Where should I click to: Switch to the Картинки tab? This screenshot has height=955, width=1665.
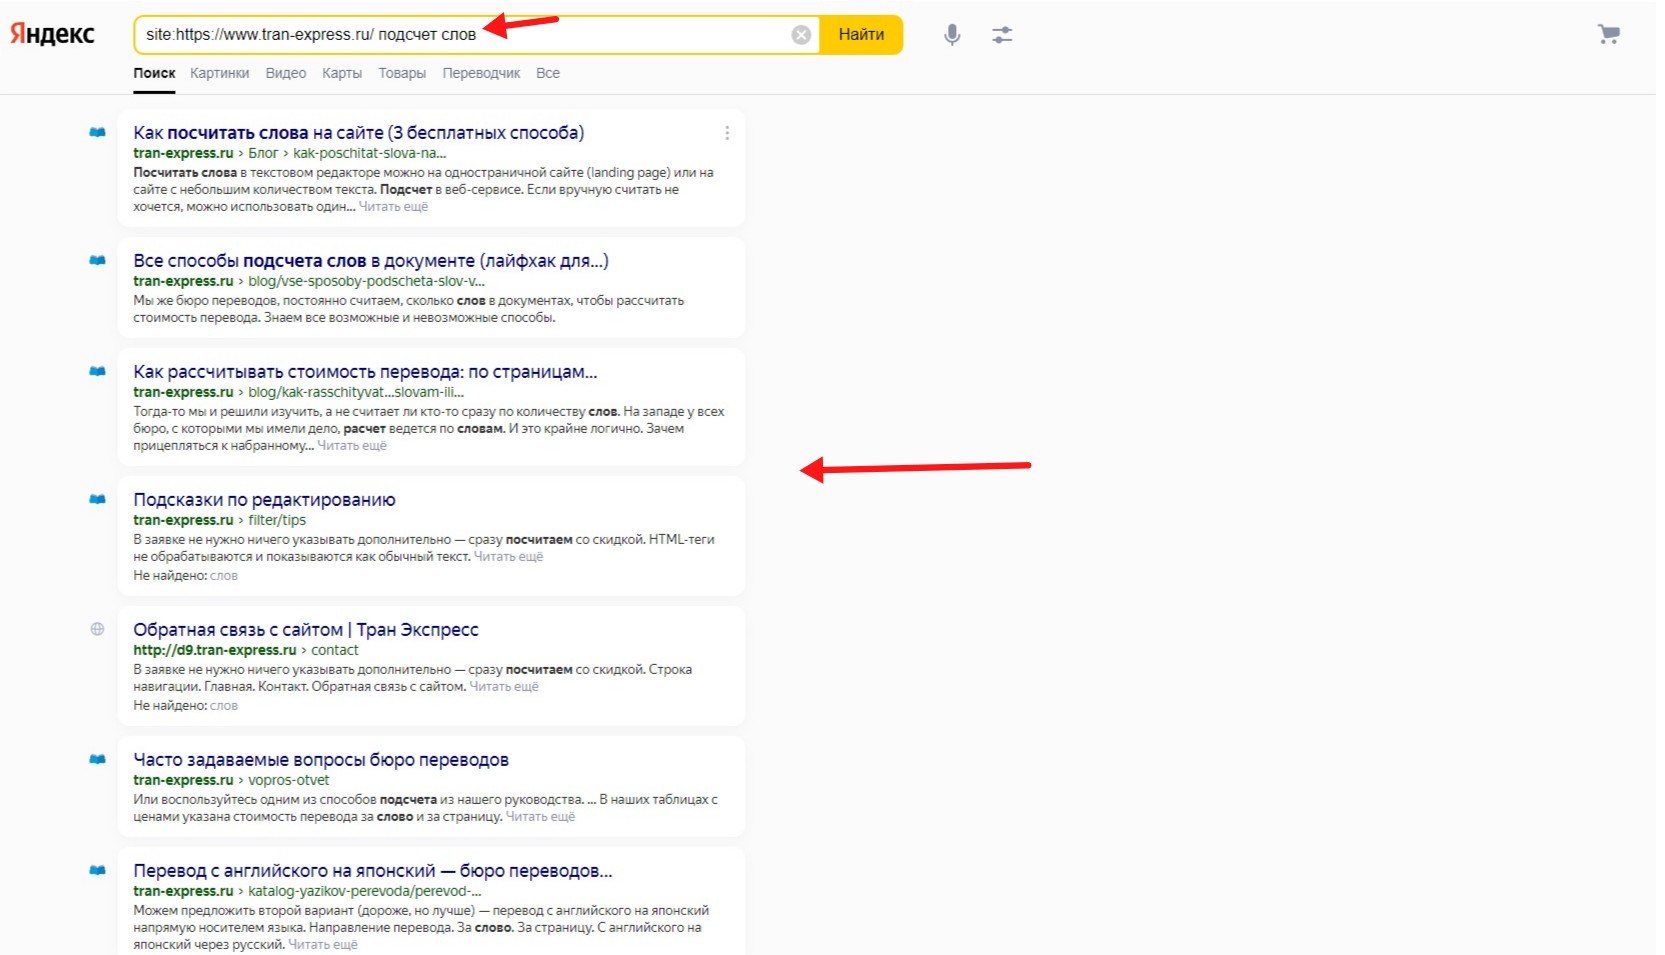[x=220, y=73]
